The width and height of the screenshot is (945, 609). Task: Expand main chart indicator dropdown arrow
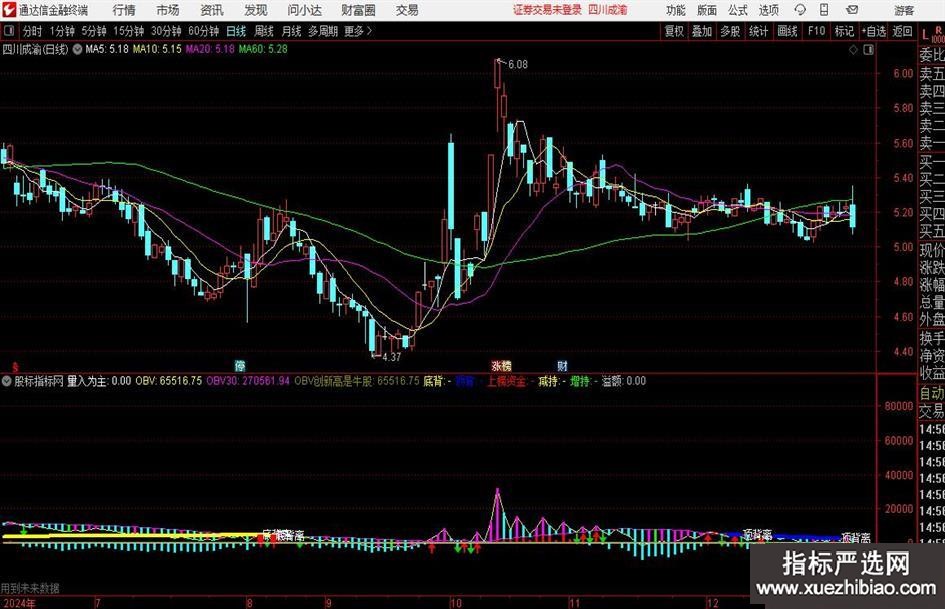tap(77, 49)
